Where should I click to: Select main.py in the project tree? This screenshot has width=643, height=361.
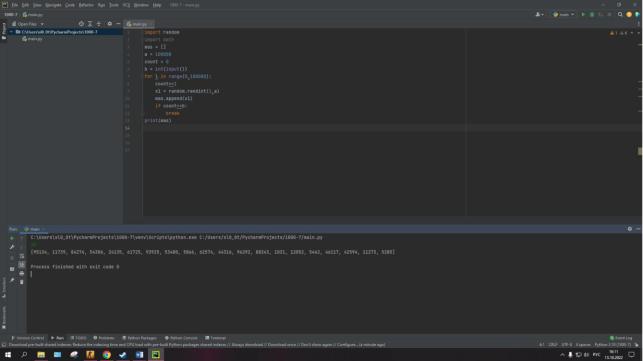coord(33,39)
